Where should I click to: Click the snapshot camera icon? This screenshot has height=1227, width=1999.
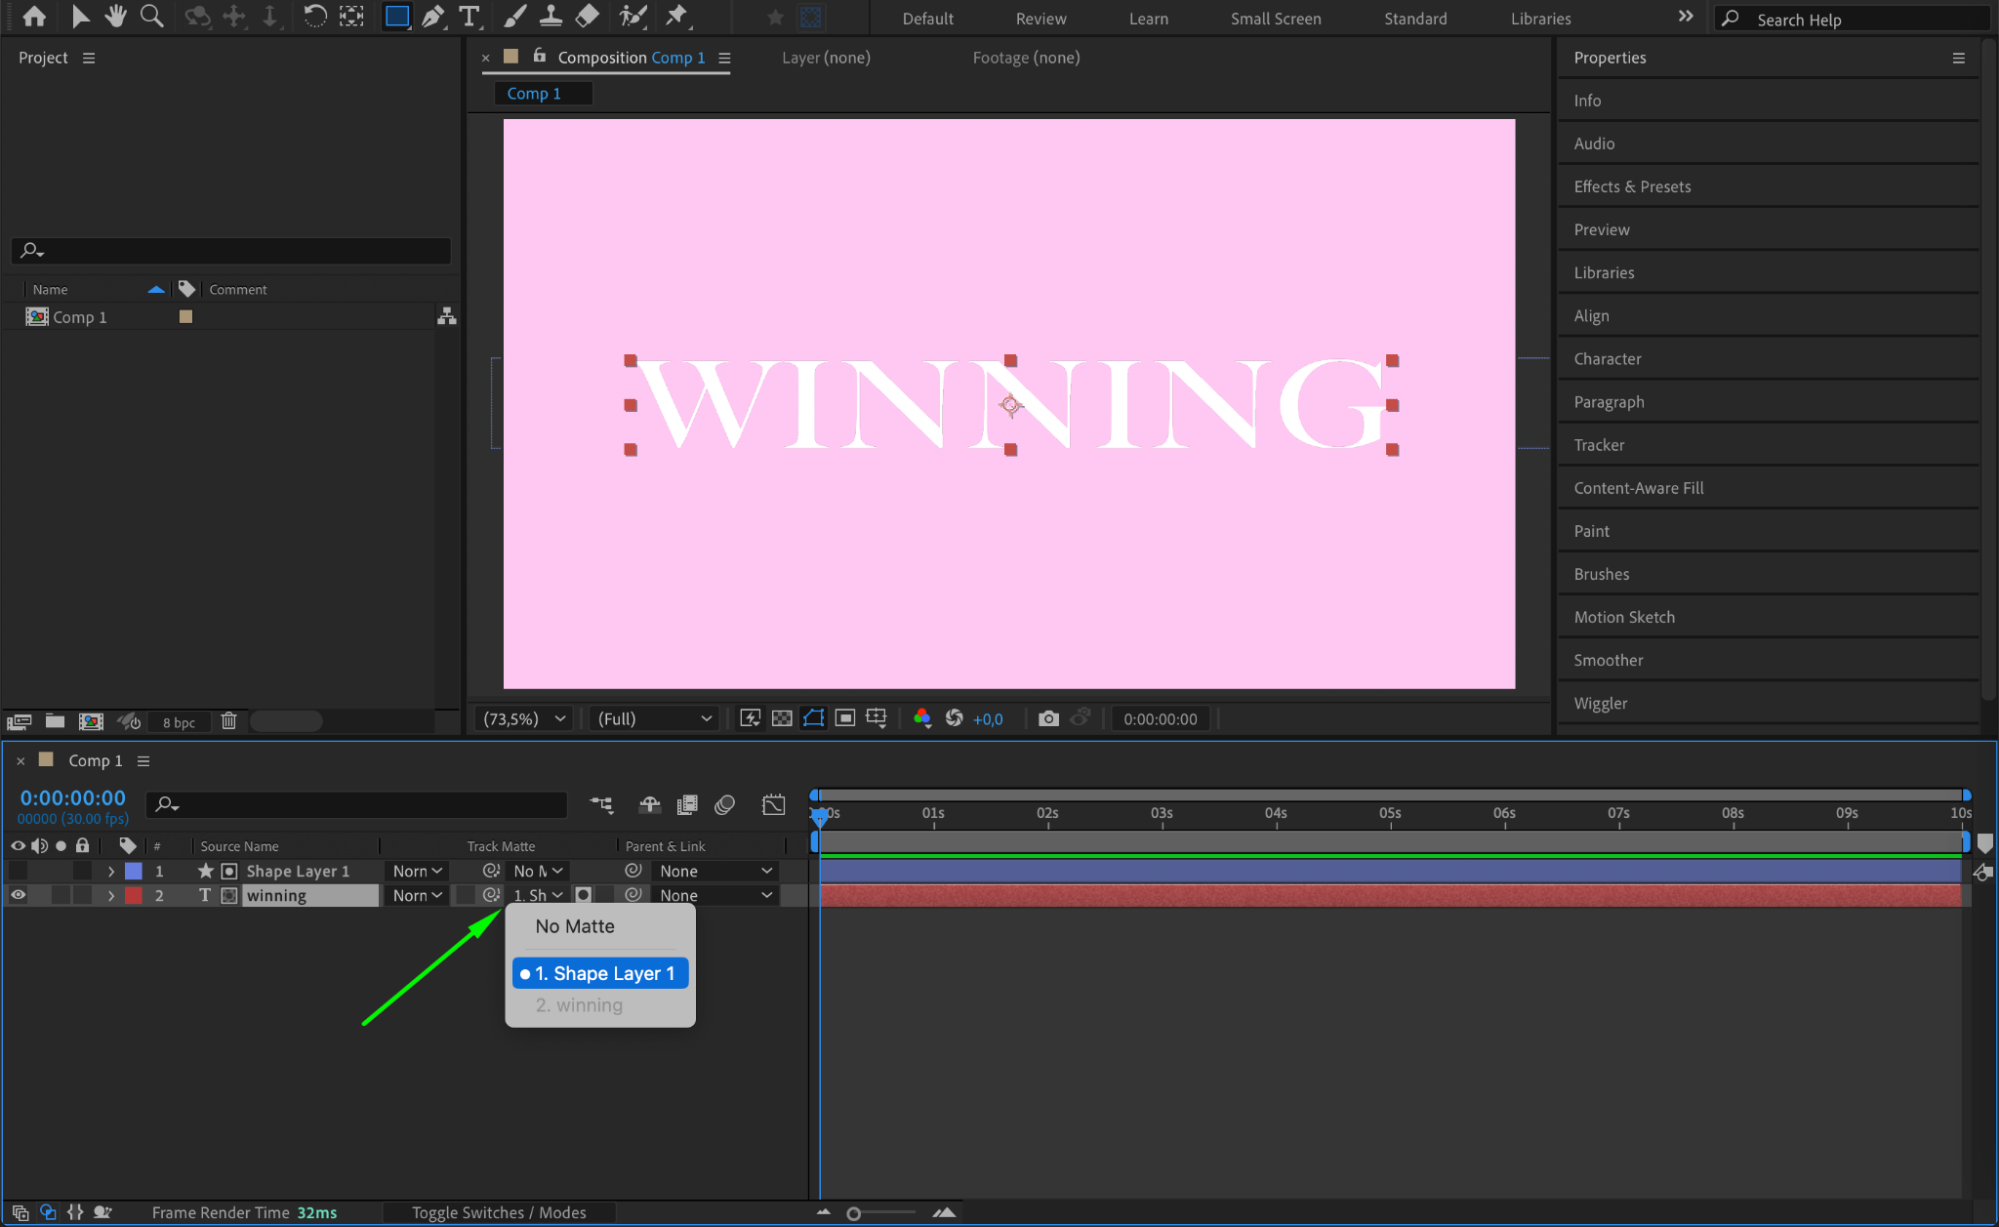pos(1047,718)
